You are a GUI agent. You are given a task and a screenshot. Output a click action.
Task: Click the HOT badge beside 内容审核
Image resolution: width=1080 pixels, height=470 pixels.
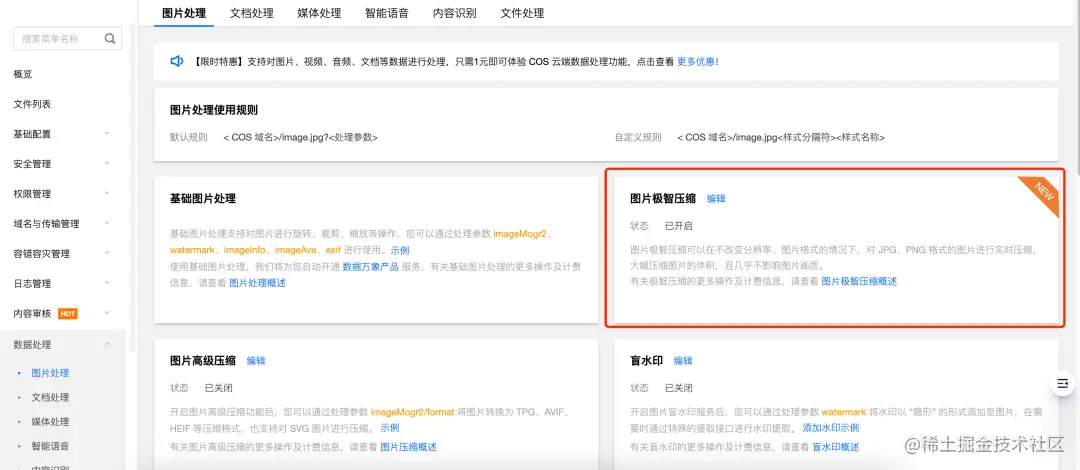tap(68, 314)
